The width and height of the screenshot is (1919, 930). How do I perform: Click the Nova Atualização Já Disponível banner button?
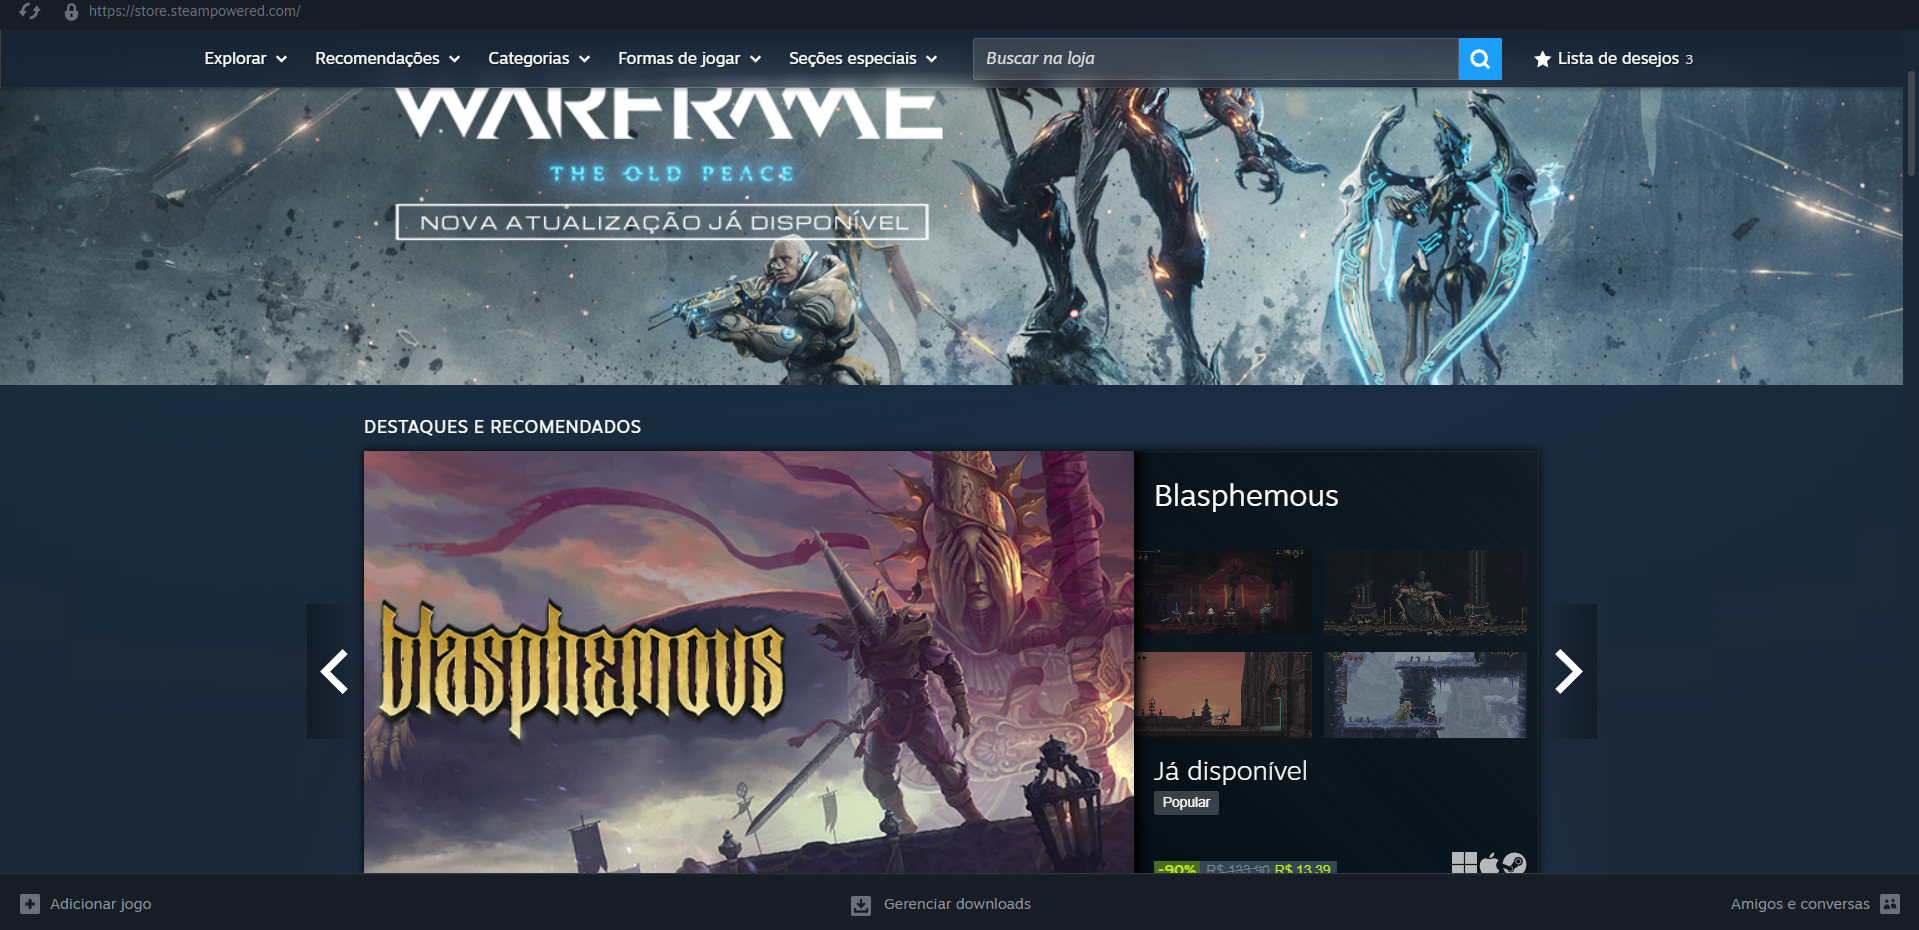click(662, 222)
